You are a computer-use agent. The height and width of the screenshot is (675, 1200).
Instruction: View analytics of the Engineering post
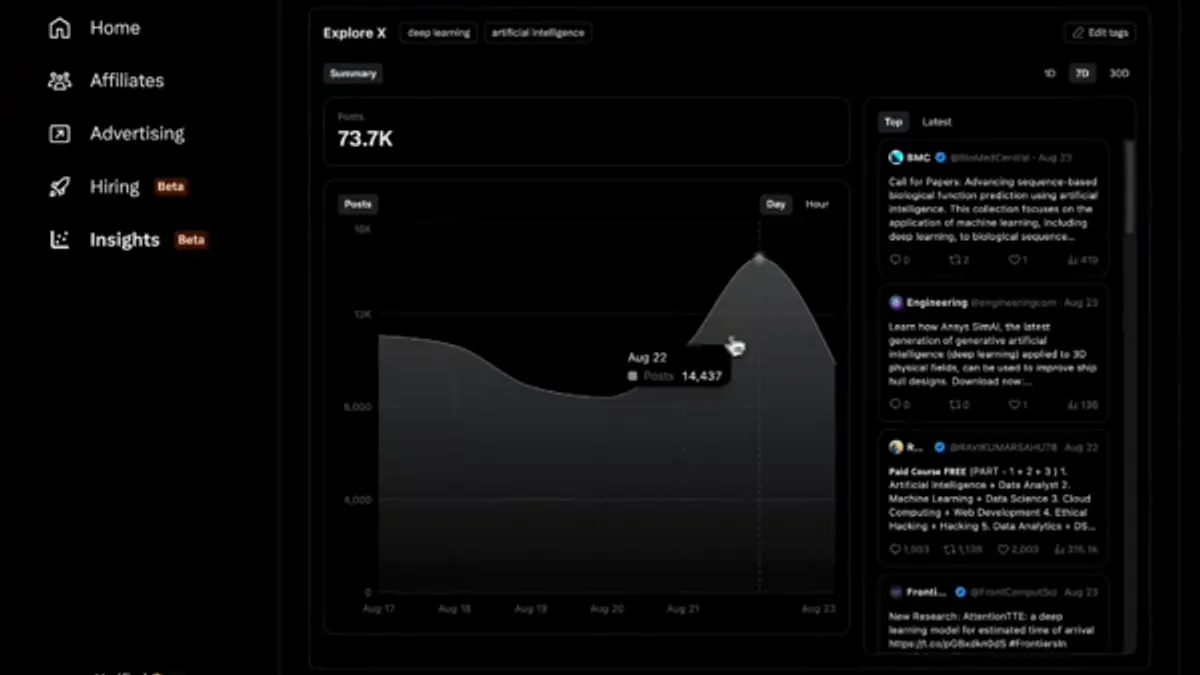[x=1082, y=405]
